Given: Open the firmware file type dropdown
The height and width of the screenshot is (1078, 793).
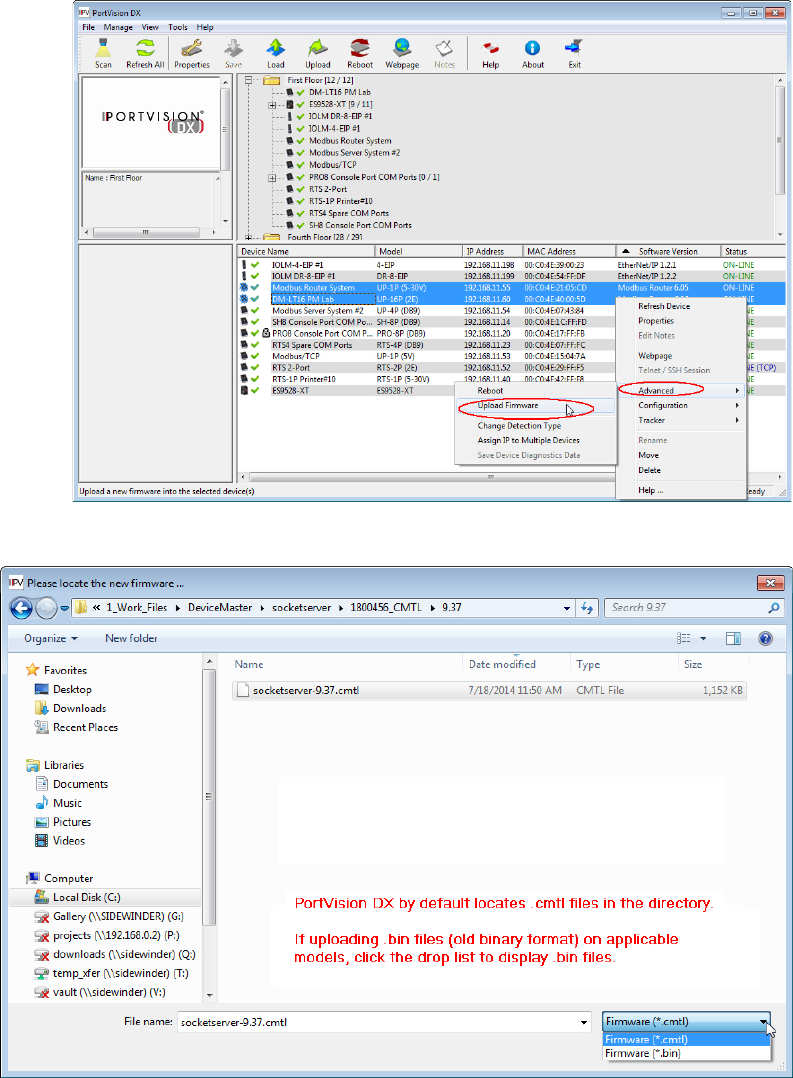Looking at the screenshot, I should click(686, 1022).
